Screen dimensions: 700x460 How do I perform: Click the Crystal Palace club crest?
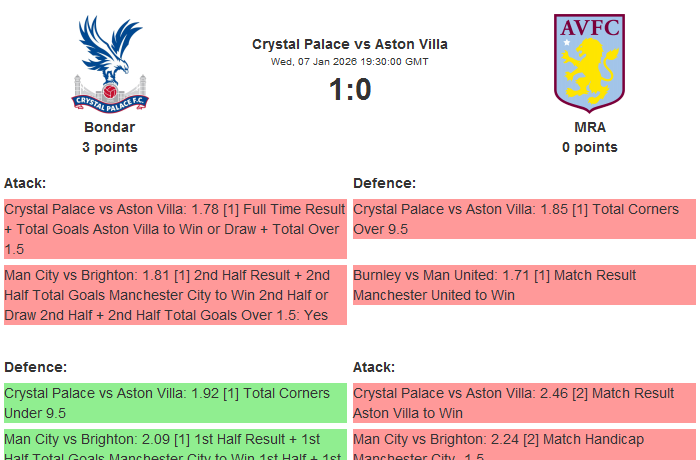[110, 63]
